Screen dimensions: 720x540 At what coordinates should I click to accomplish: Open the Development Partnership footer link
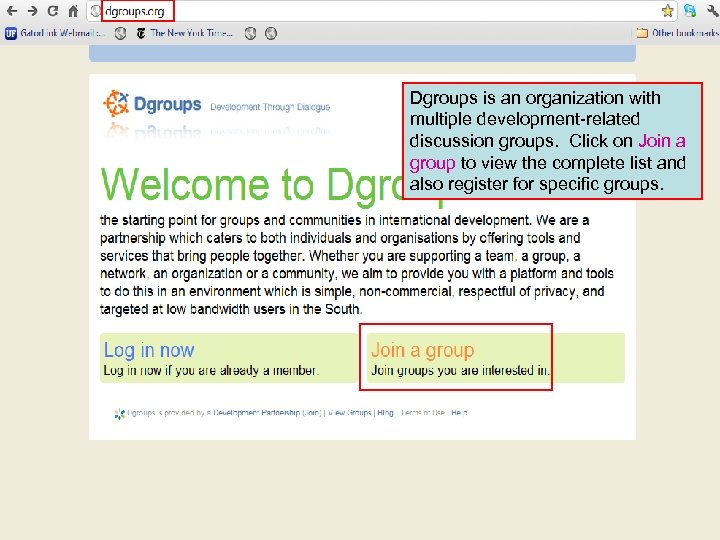pyautogui.click(x=255, y=413)
